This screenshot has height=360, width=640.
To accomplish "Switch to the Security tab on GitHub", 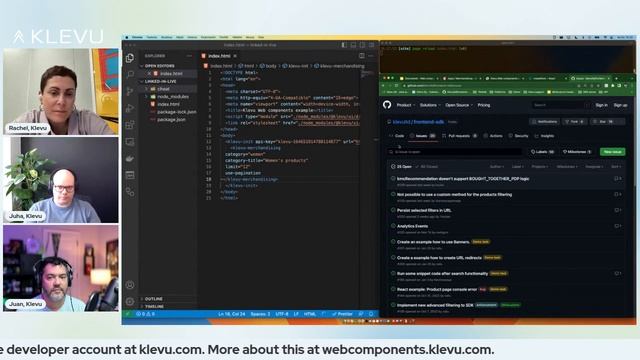I will (518, 136).
